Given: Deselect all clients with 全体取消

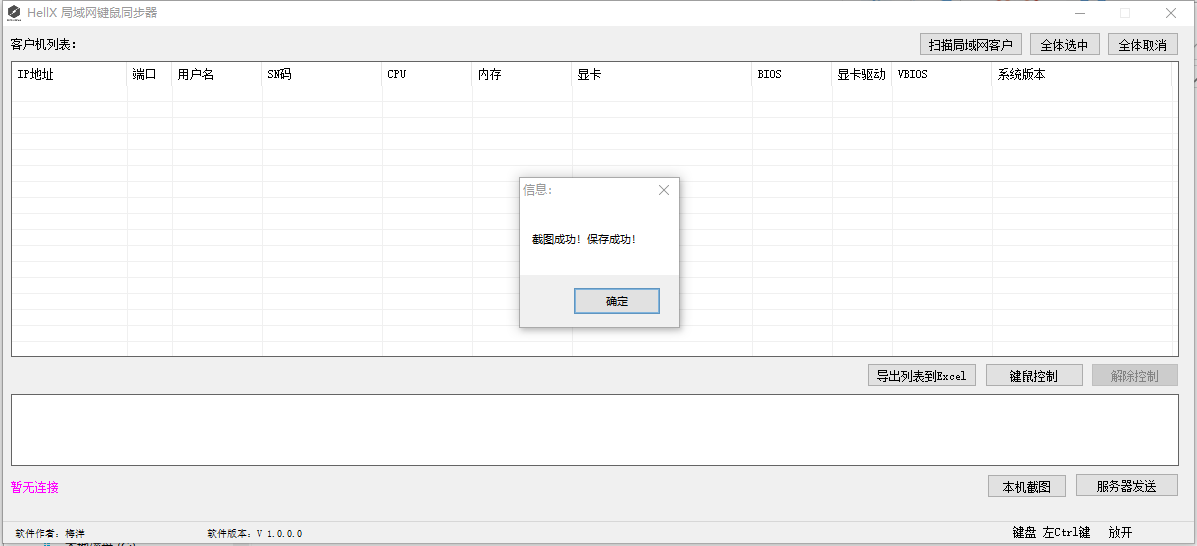Looking at the screenshot, I should (1143, 45).
